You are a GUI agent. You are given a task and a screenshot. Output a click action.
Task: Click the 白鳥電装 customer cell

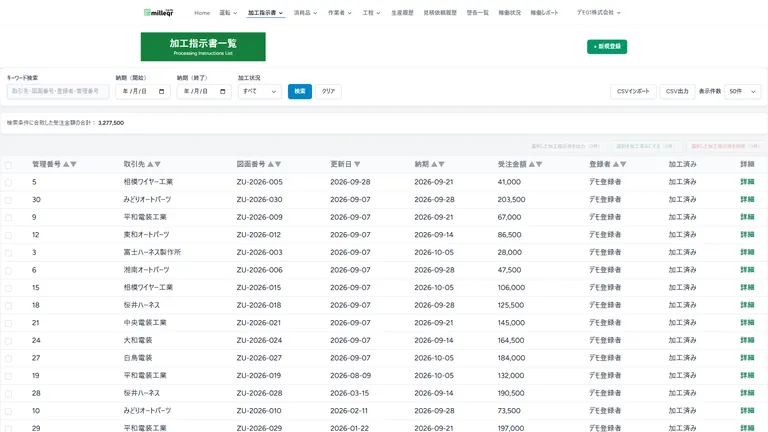(x=138, y=358)
